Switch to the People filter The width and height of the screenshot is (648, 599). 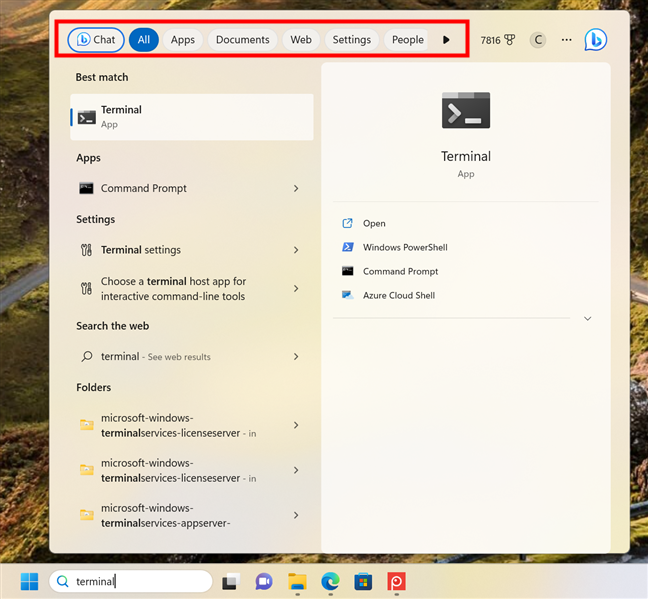[x=407, y=40]
